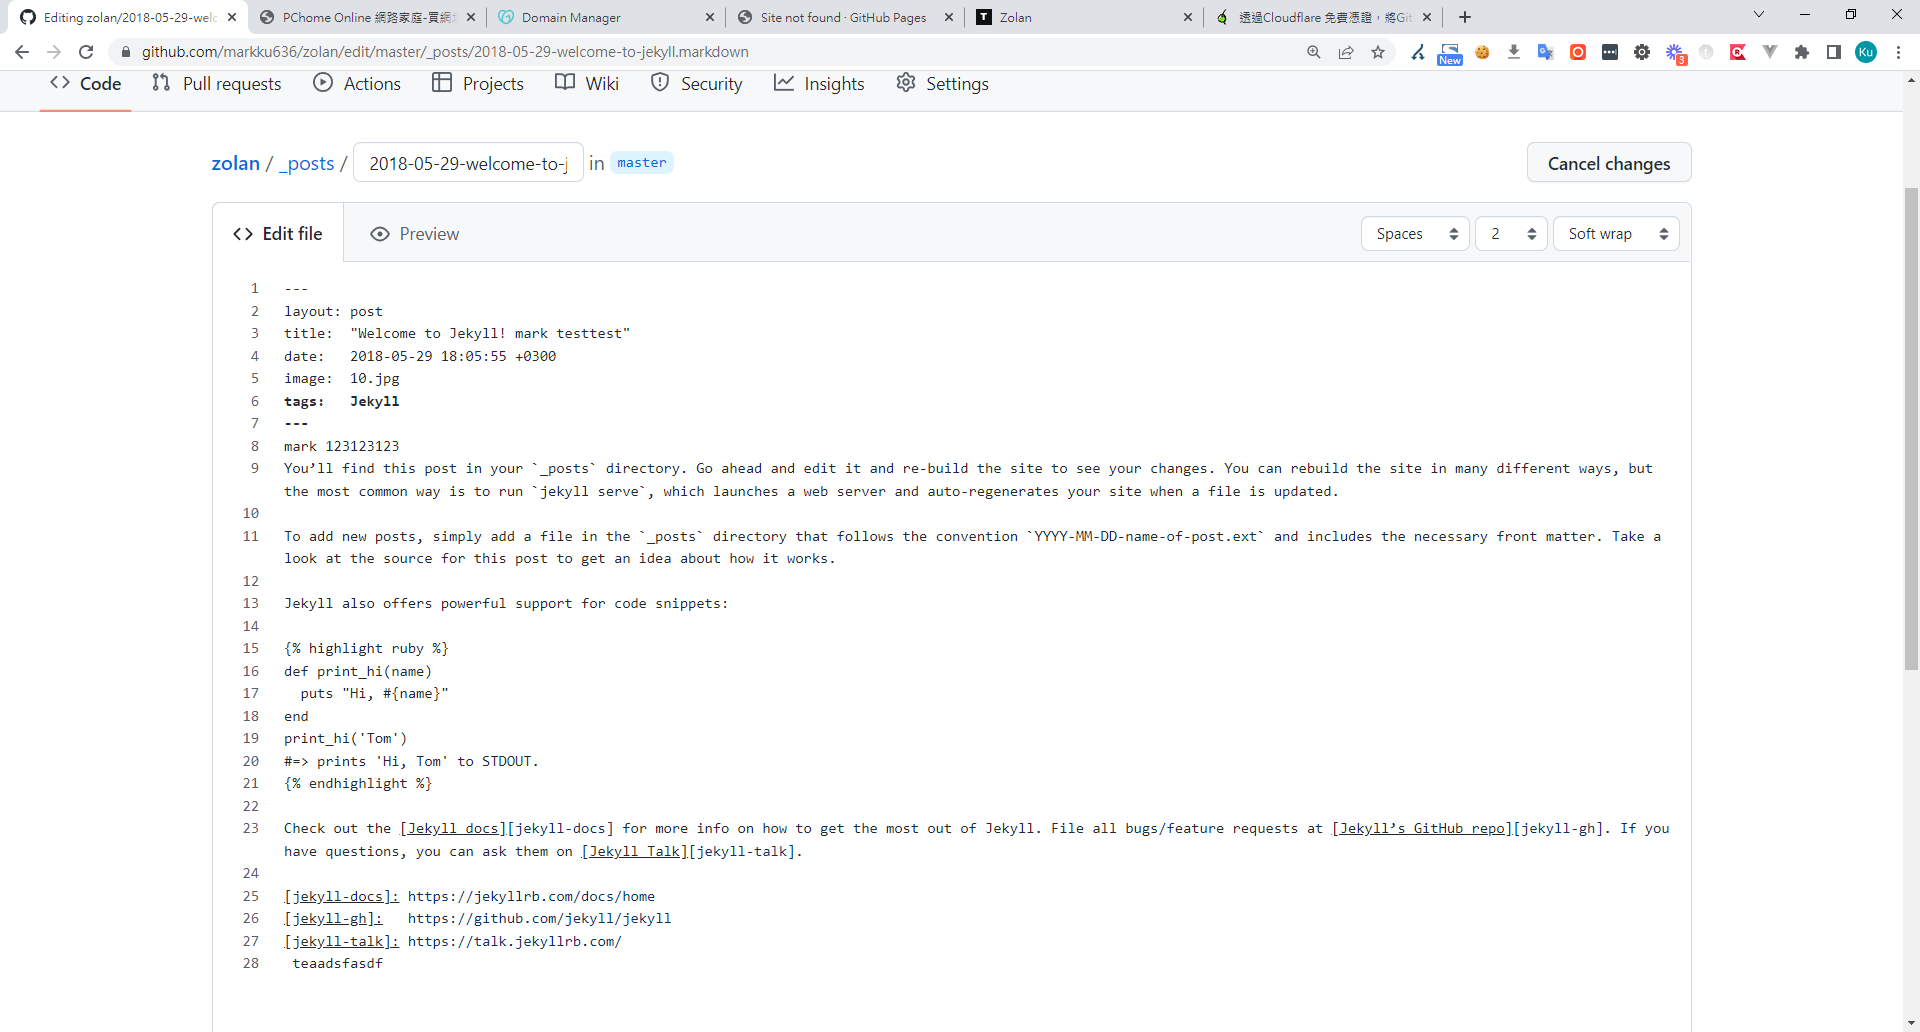Click the page vertical scrollbar
Screen dimensions: 1920x1032
[x=1911, y=430]
